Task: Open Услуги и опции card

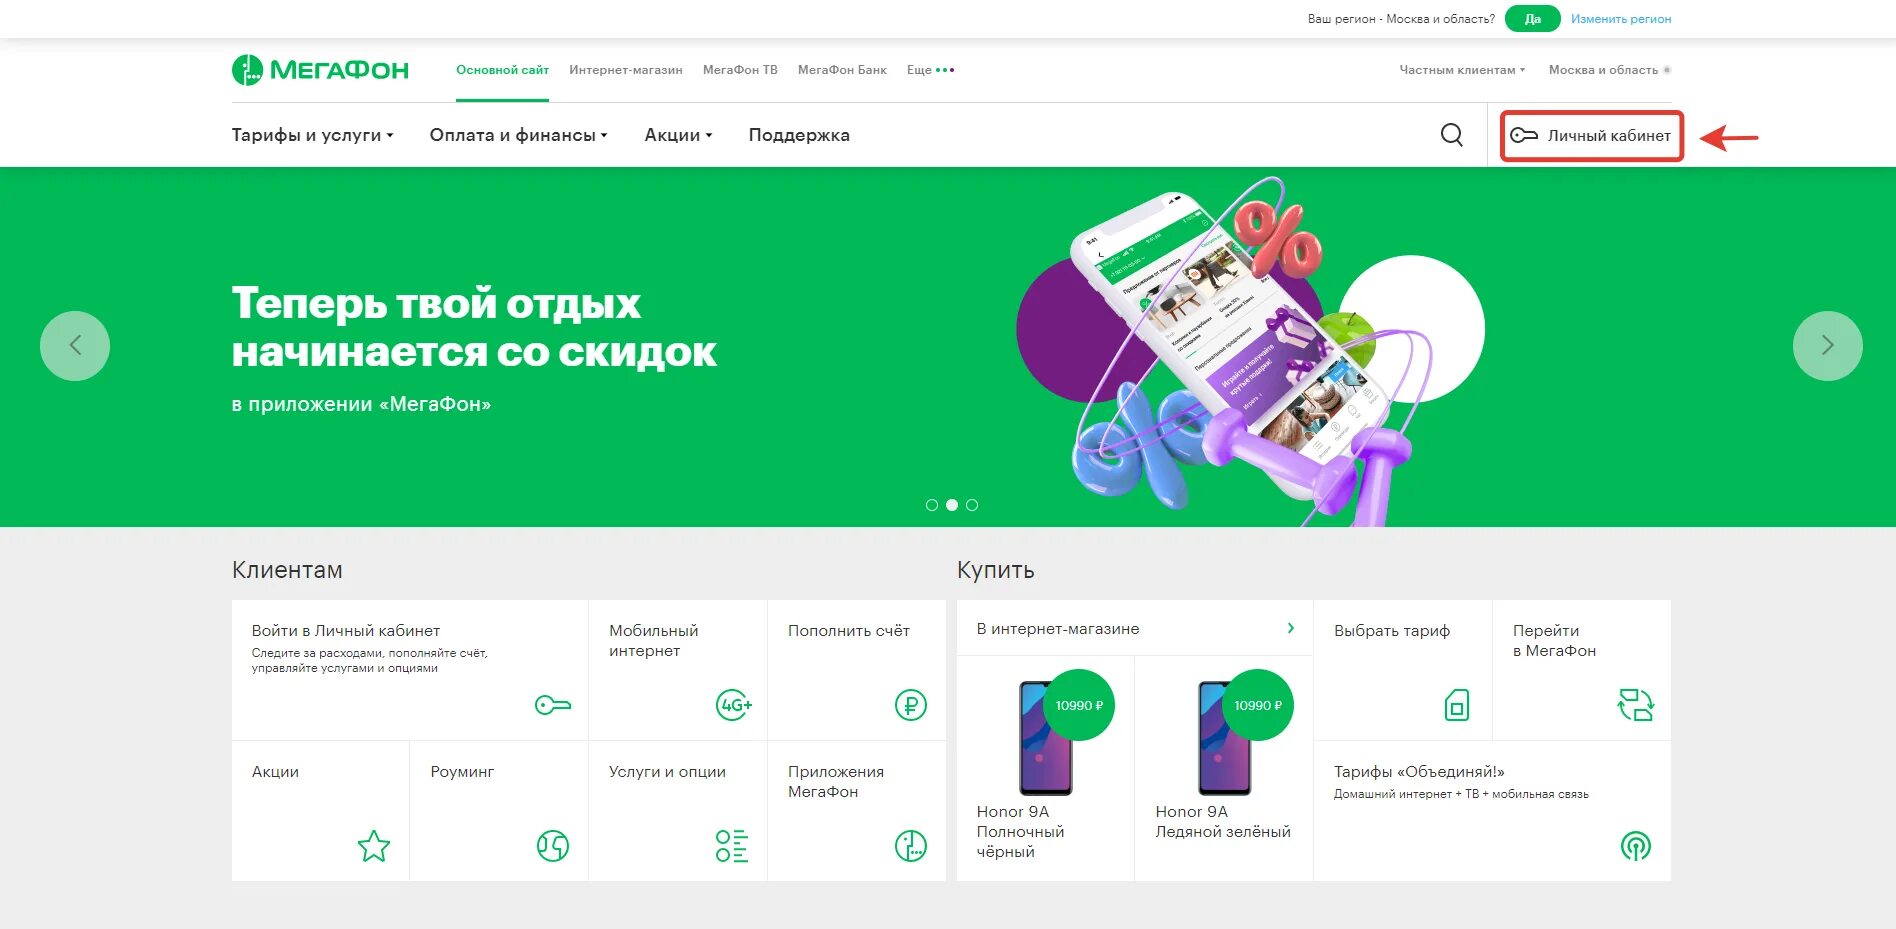Action: [678, 811]
